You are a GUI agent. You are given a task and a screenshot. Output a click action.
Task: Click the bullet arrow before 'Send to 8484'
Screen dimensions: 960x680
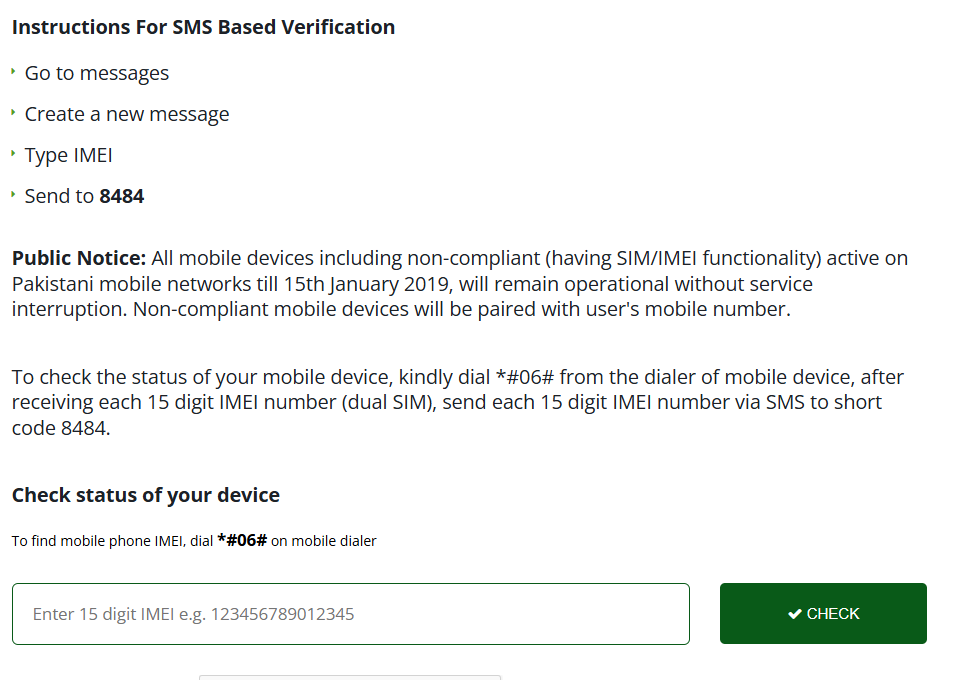pyautogui.click(x=13, y=195)
